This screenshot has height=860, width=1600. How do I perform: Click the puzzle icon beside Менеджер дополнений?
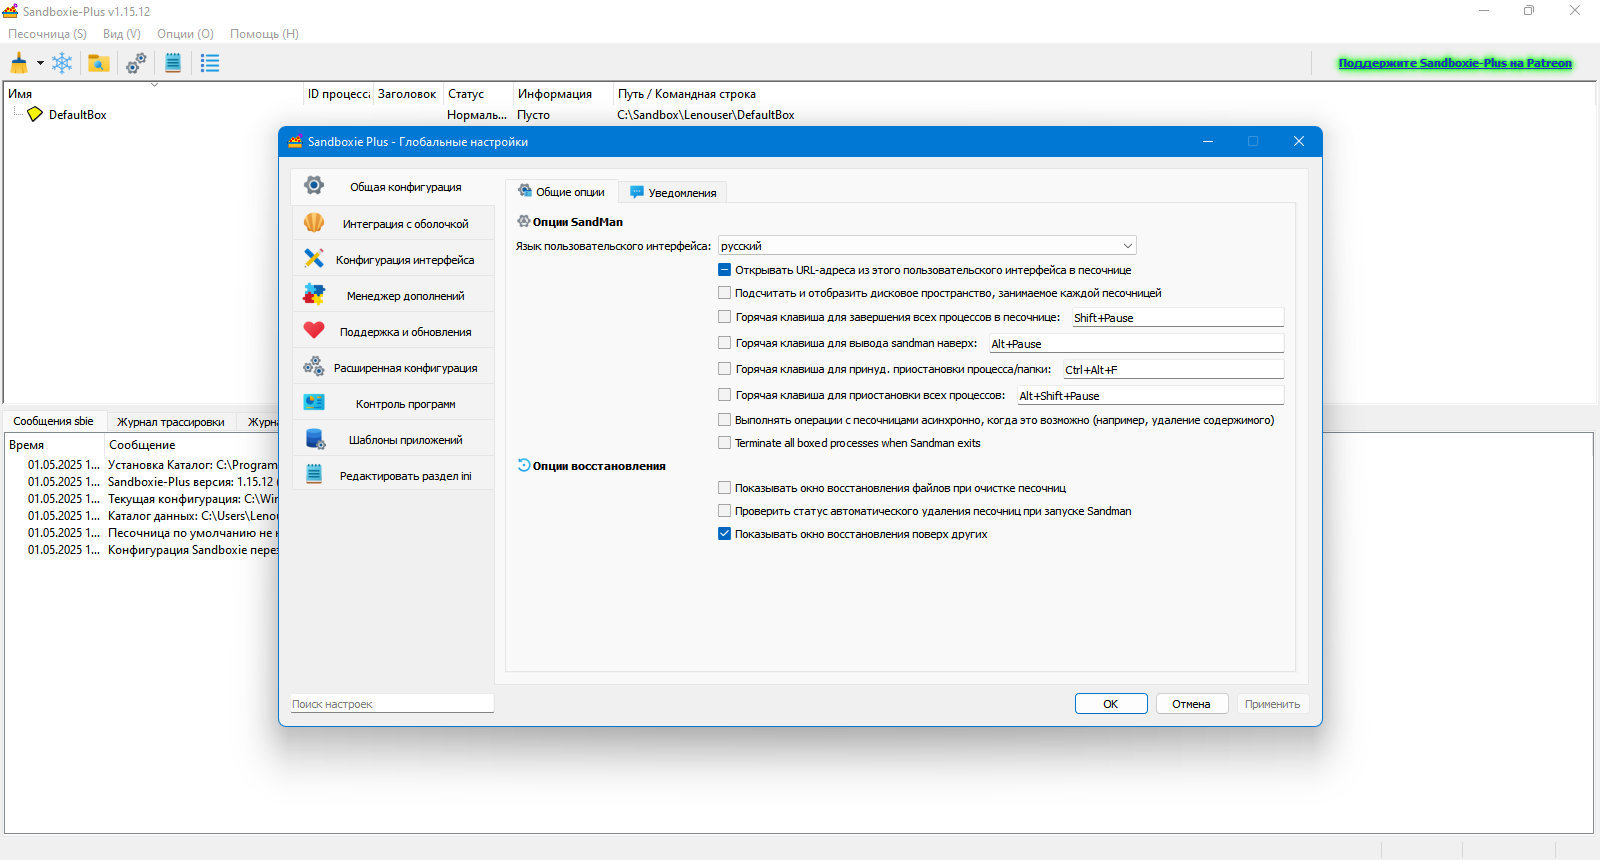tap(314, 294)
